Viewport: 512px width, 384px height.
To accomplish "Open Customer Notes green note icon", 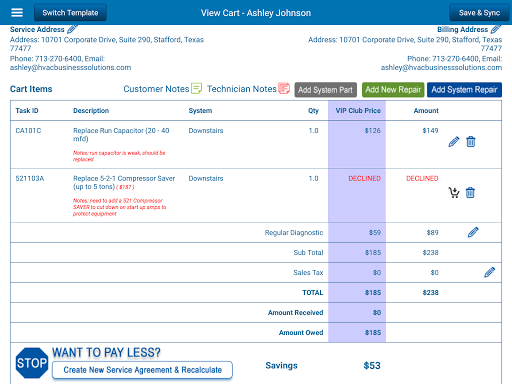I will [x=196, y=88].
